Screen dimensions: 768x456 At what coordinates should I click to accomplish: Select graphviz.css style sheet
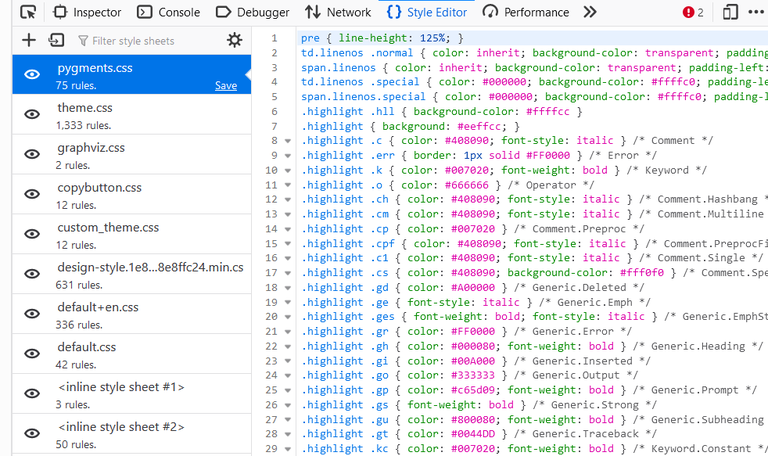[x=131, y=154]
